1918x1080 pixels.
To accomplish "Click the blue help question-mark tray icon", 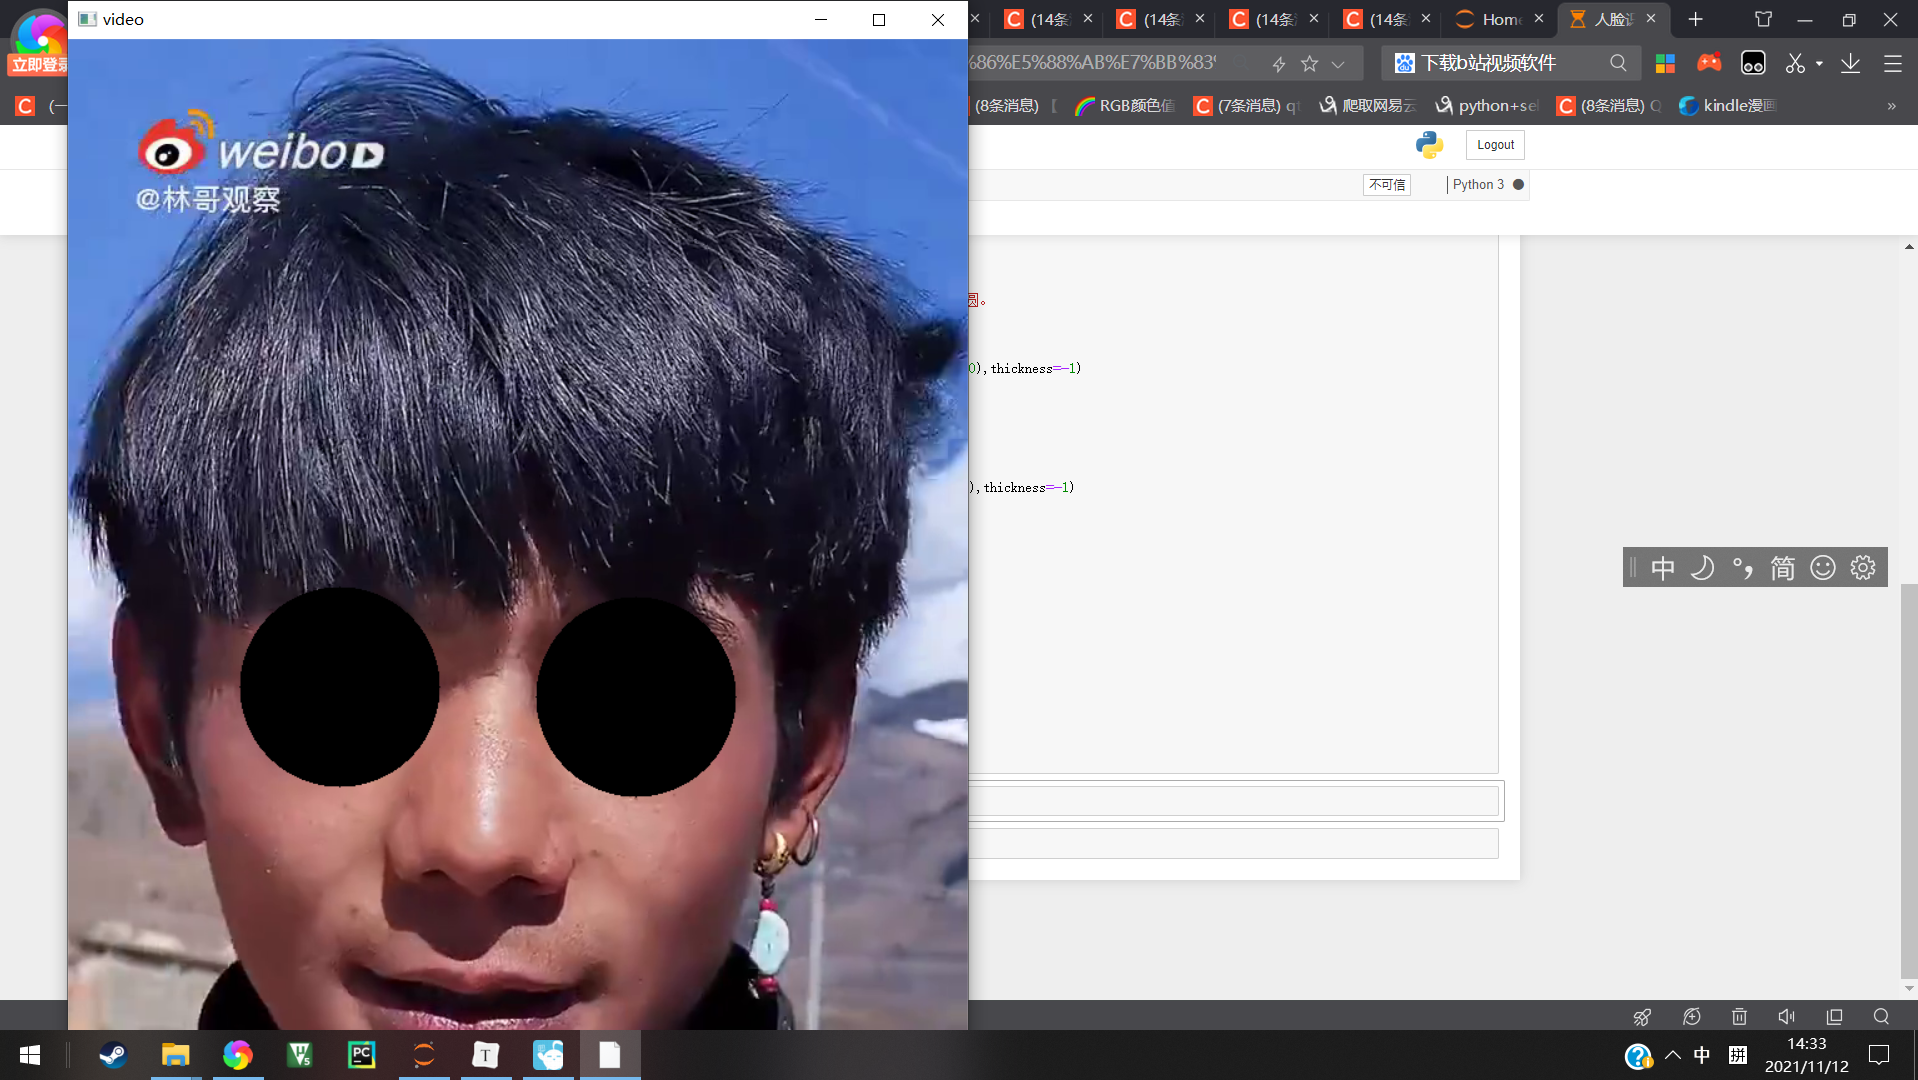I will click(x=1638, y=1056).
